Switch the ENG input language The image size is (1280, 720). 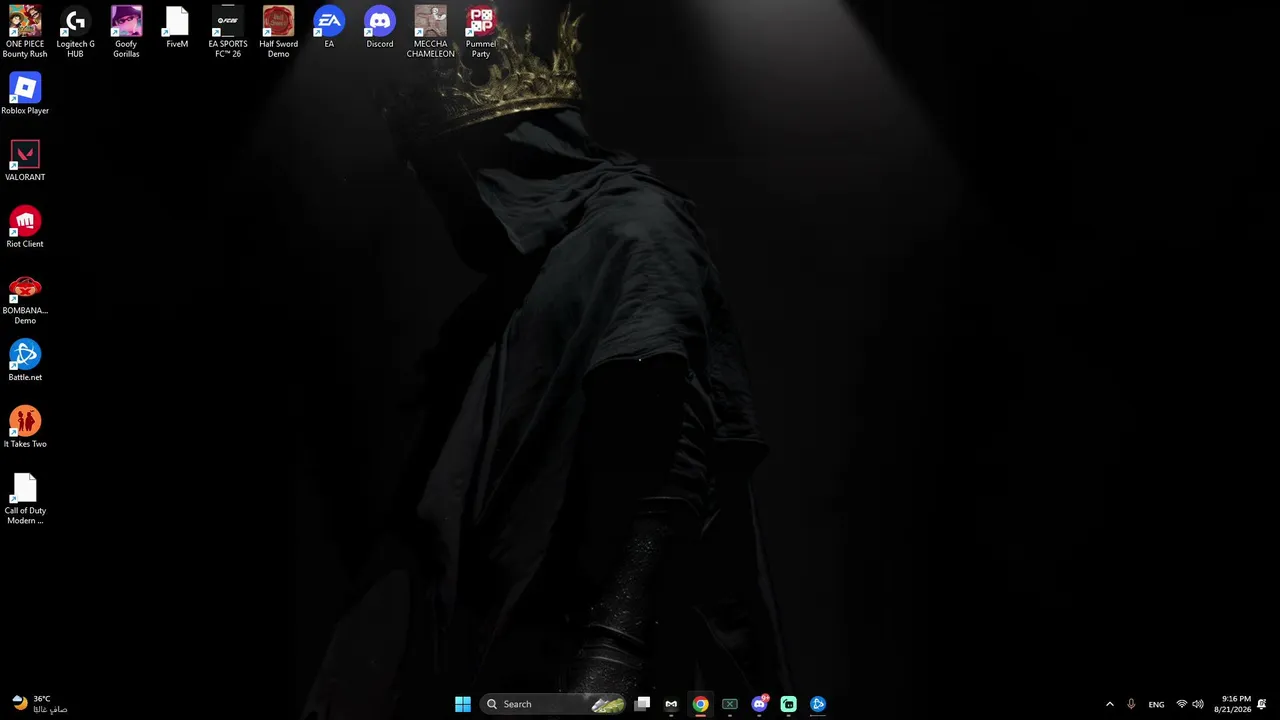[x=1156, y=704]
